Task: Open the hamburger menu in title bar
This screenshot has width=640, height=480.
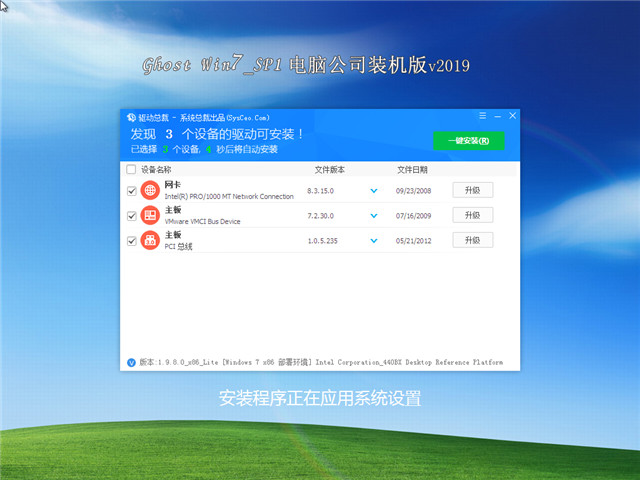Action: (481, 117)
